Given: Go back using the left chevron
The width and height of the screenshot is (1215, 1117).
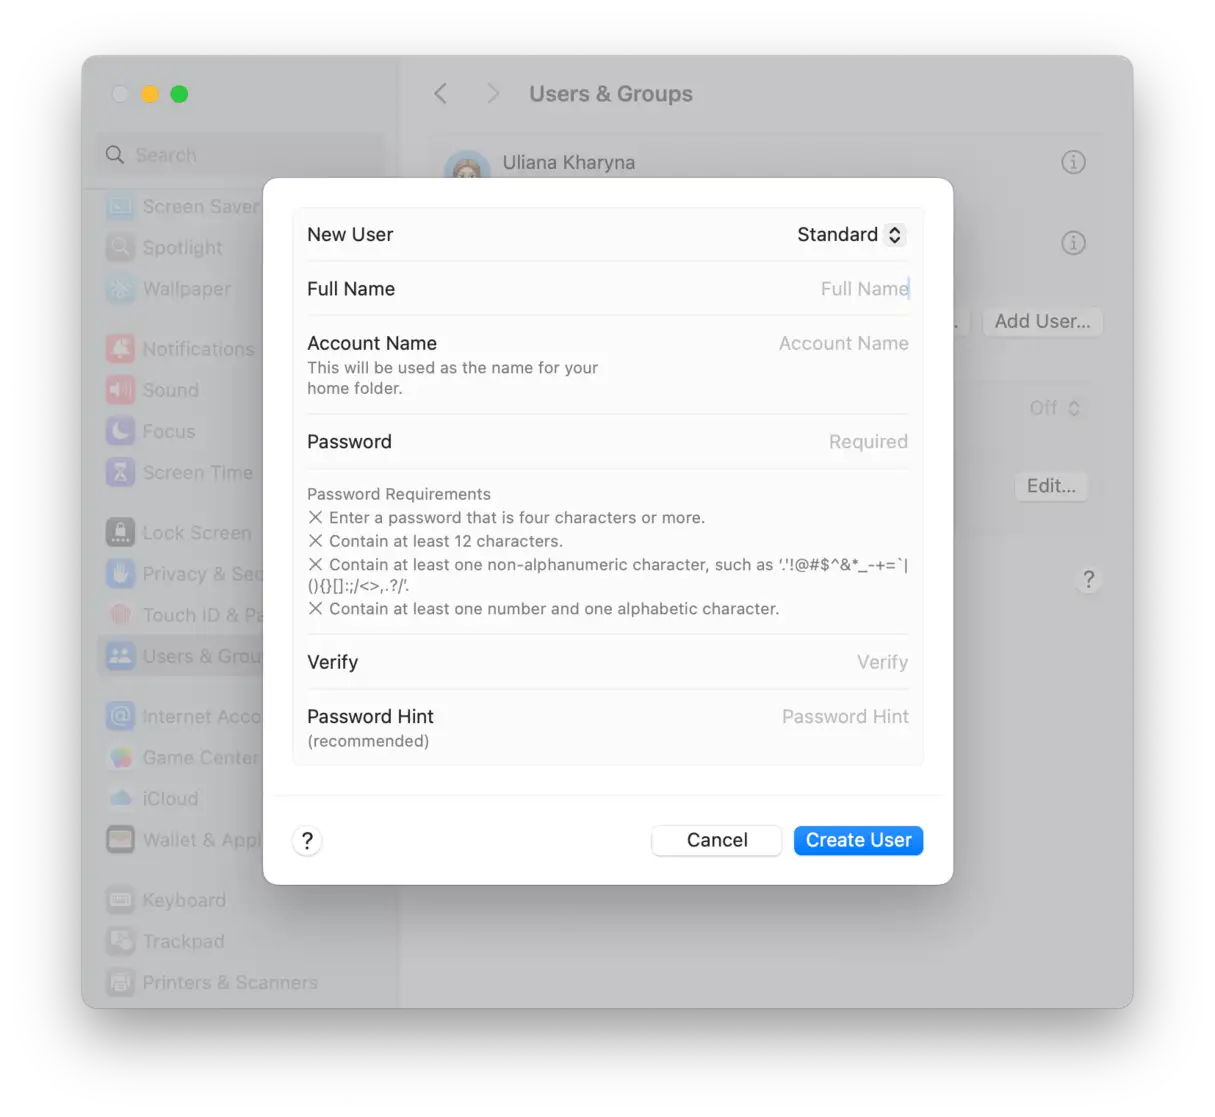Looking at the screenshot, I should (441, 94).
